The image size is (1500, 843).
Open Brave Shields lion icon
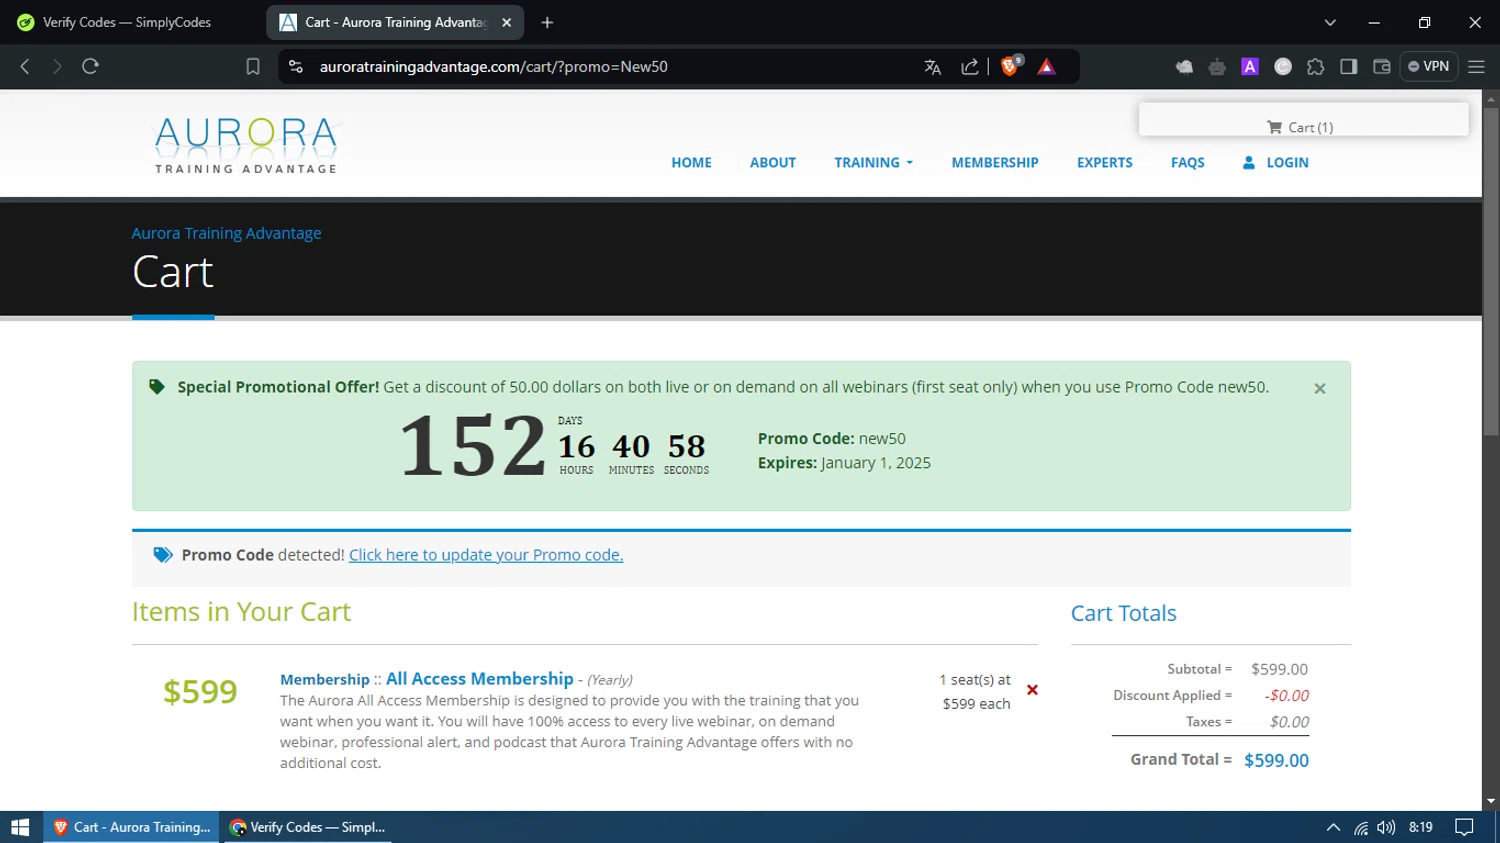[1010, 66]
